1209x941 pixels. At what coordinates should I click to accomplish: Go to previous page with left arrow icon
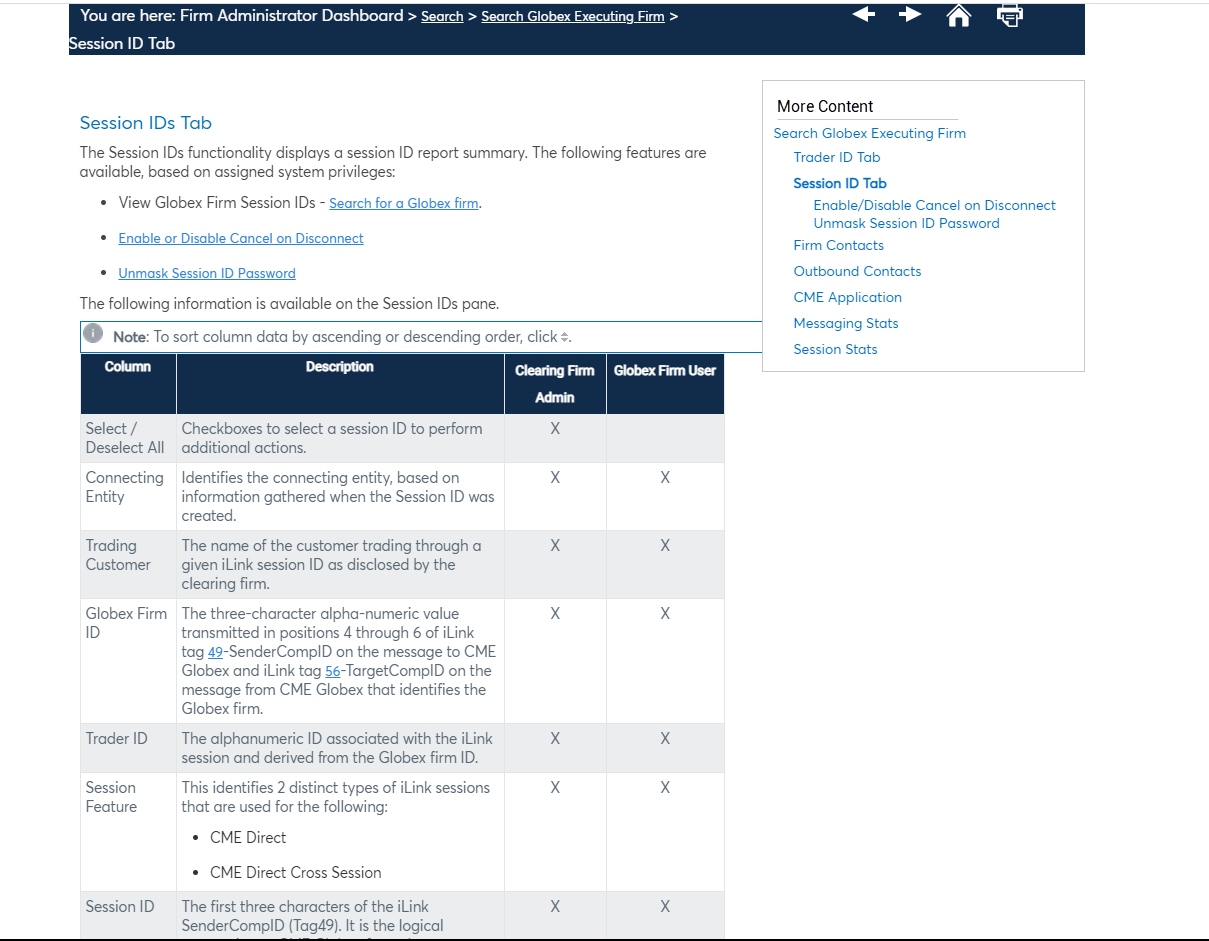(864, 14)
